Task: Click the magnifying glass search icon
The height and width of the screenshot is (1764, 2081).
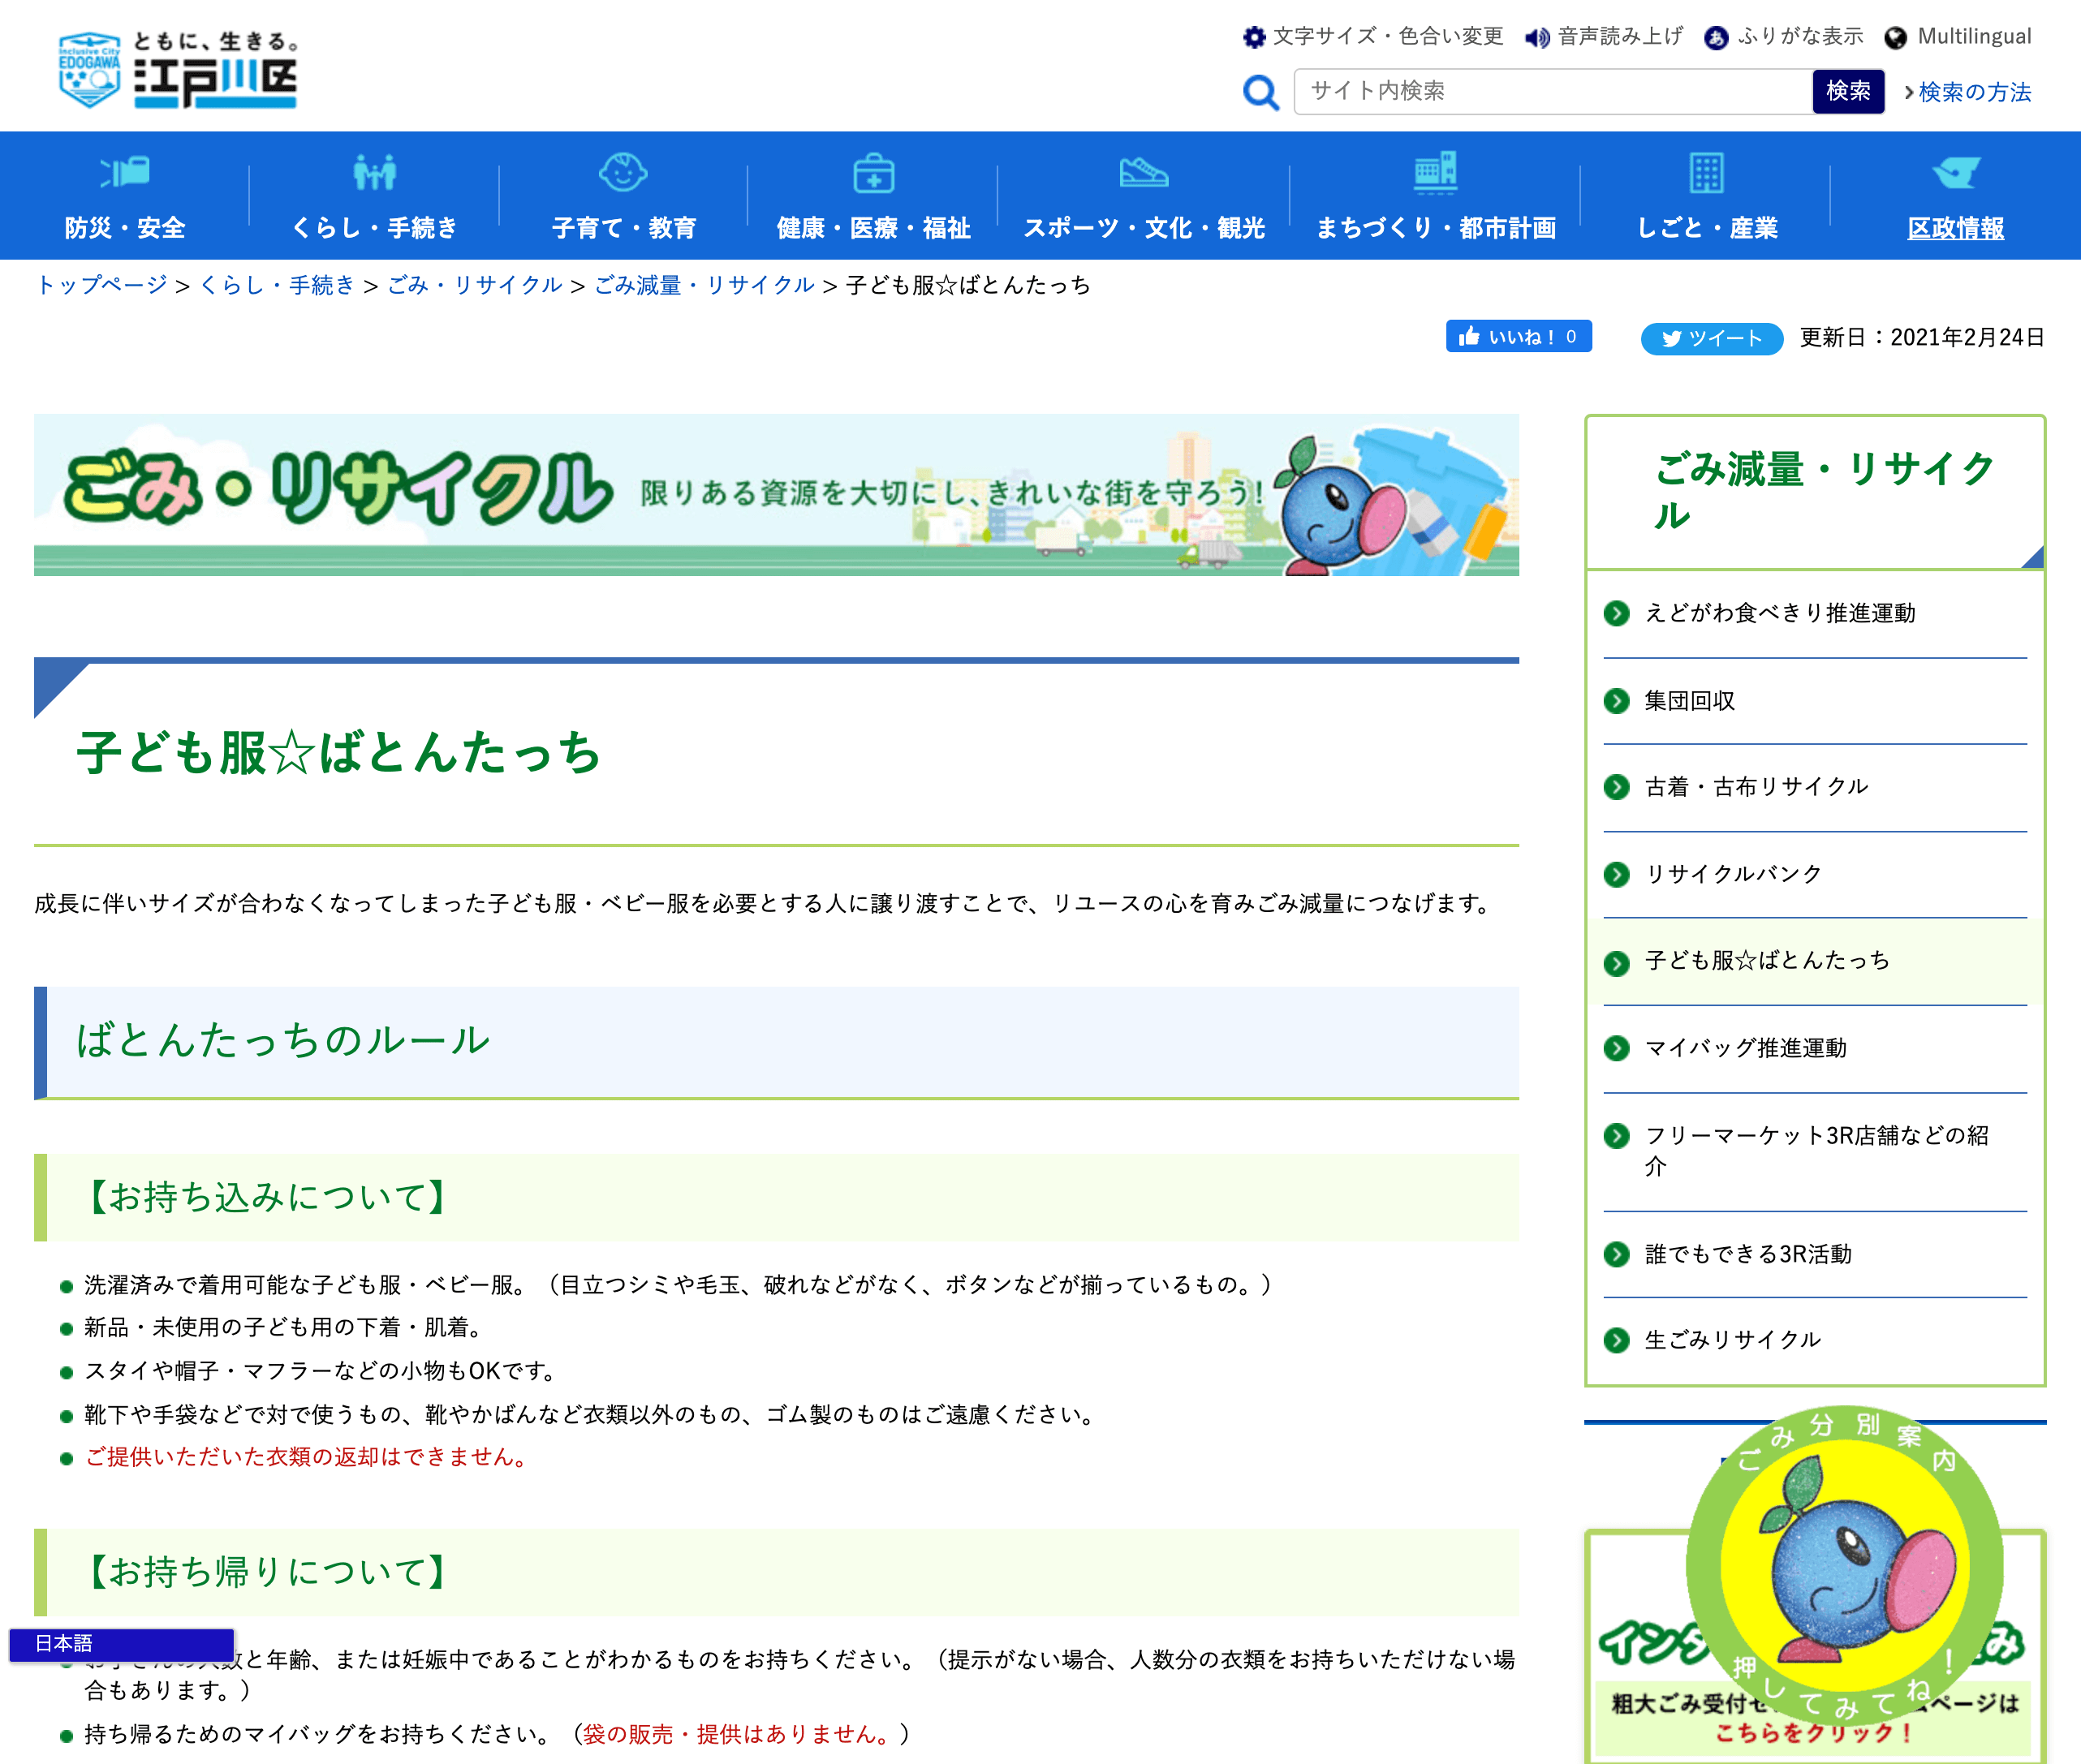Action: pyautogui.click(x=1260, y=93)
